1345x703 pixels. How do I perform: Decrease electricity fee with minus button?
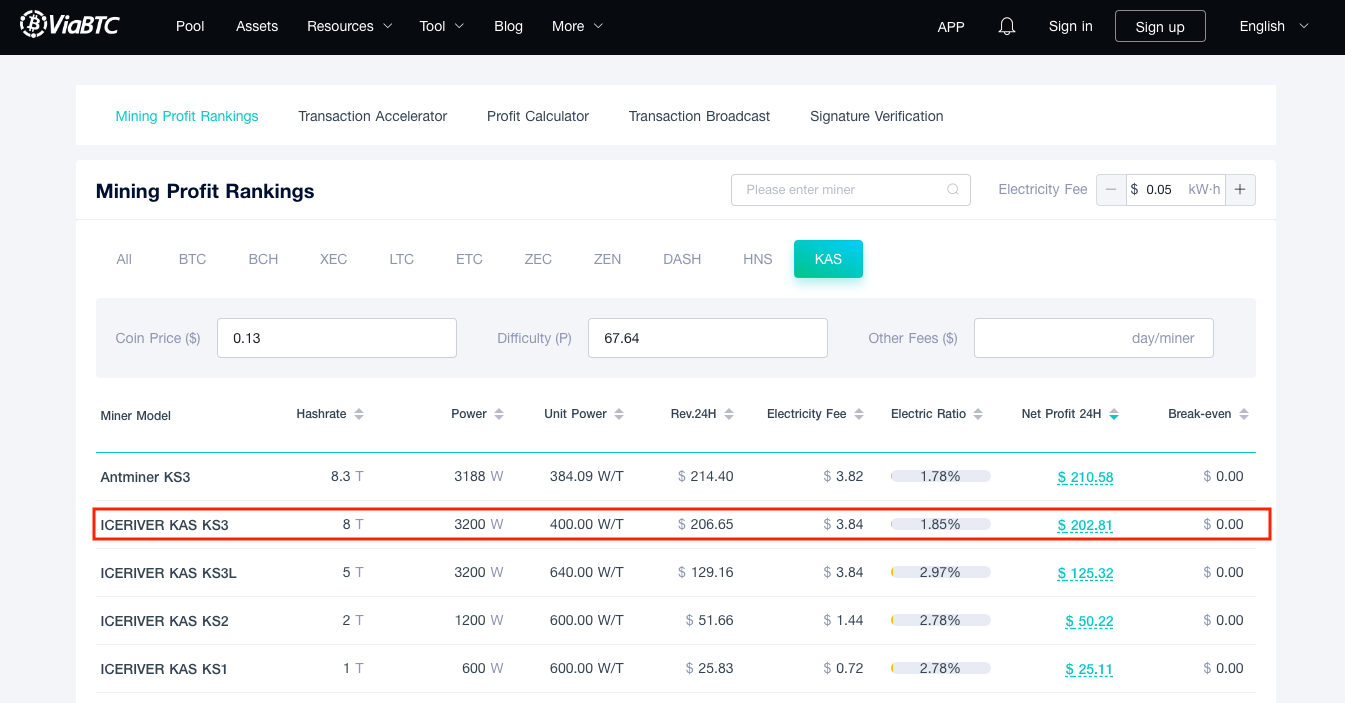coord(1111,189)
